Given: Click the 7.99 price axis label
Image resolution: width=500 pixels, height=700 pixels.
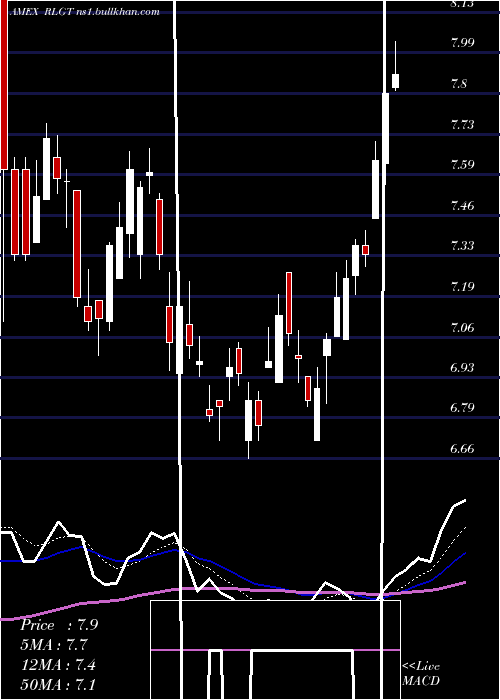Looking at the screenshot, I should click(x=463, y=43).
